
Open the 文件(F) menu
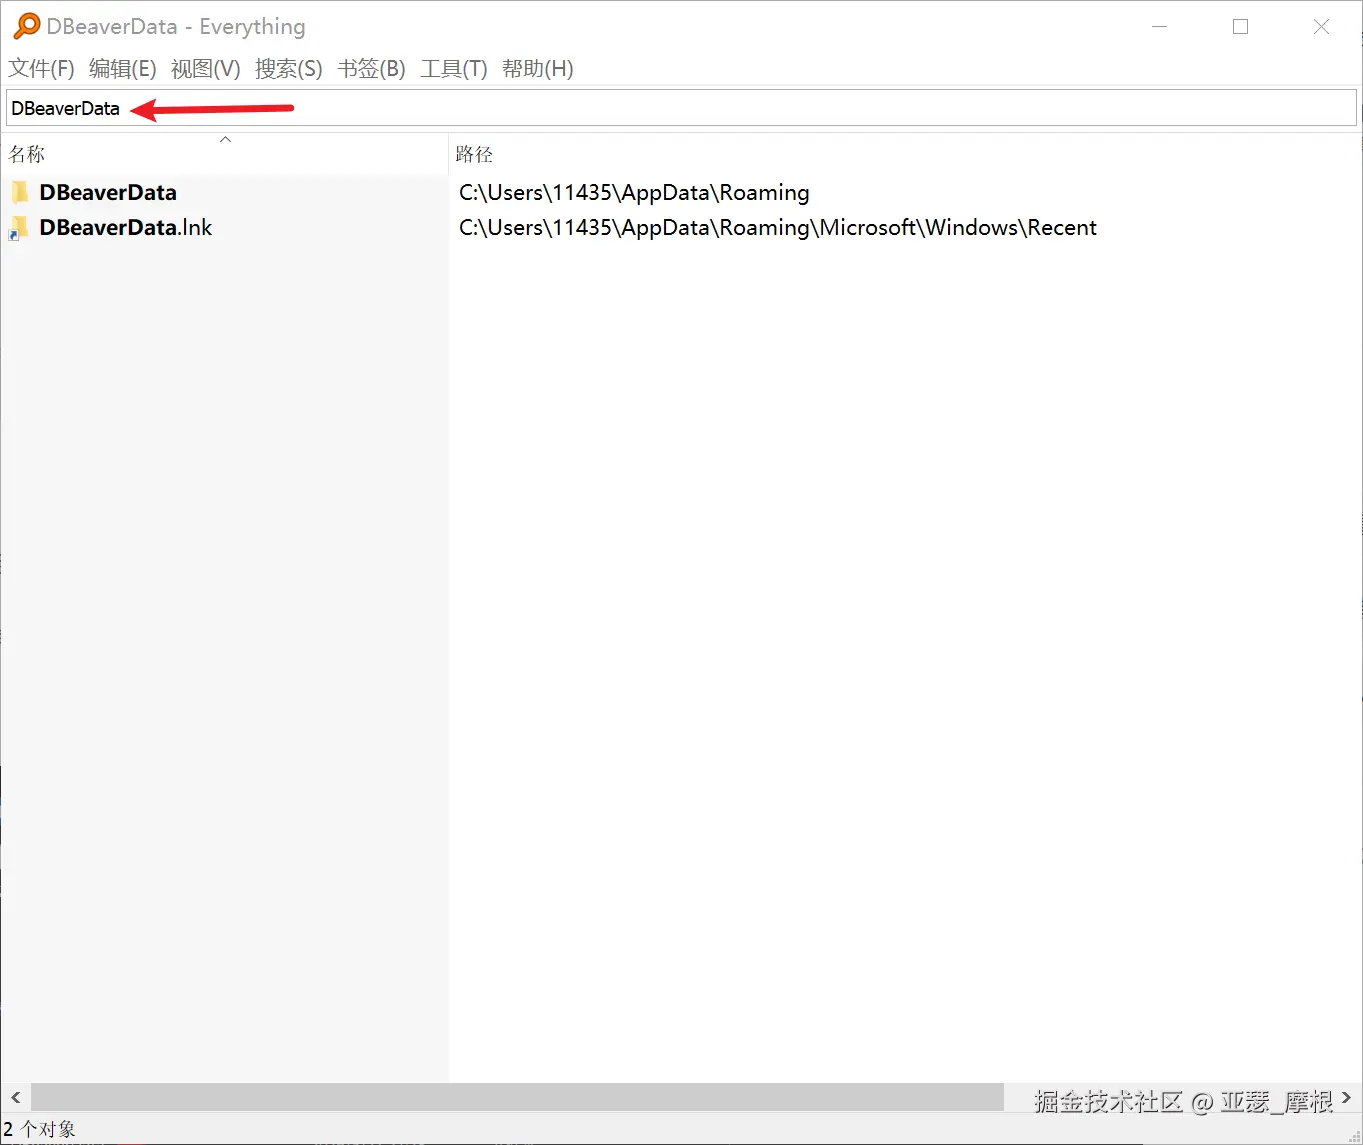click(42, 68)
